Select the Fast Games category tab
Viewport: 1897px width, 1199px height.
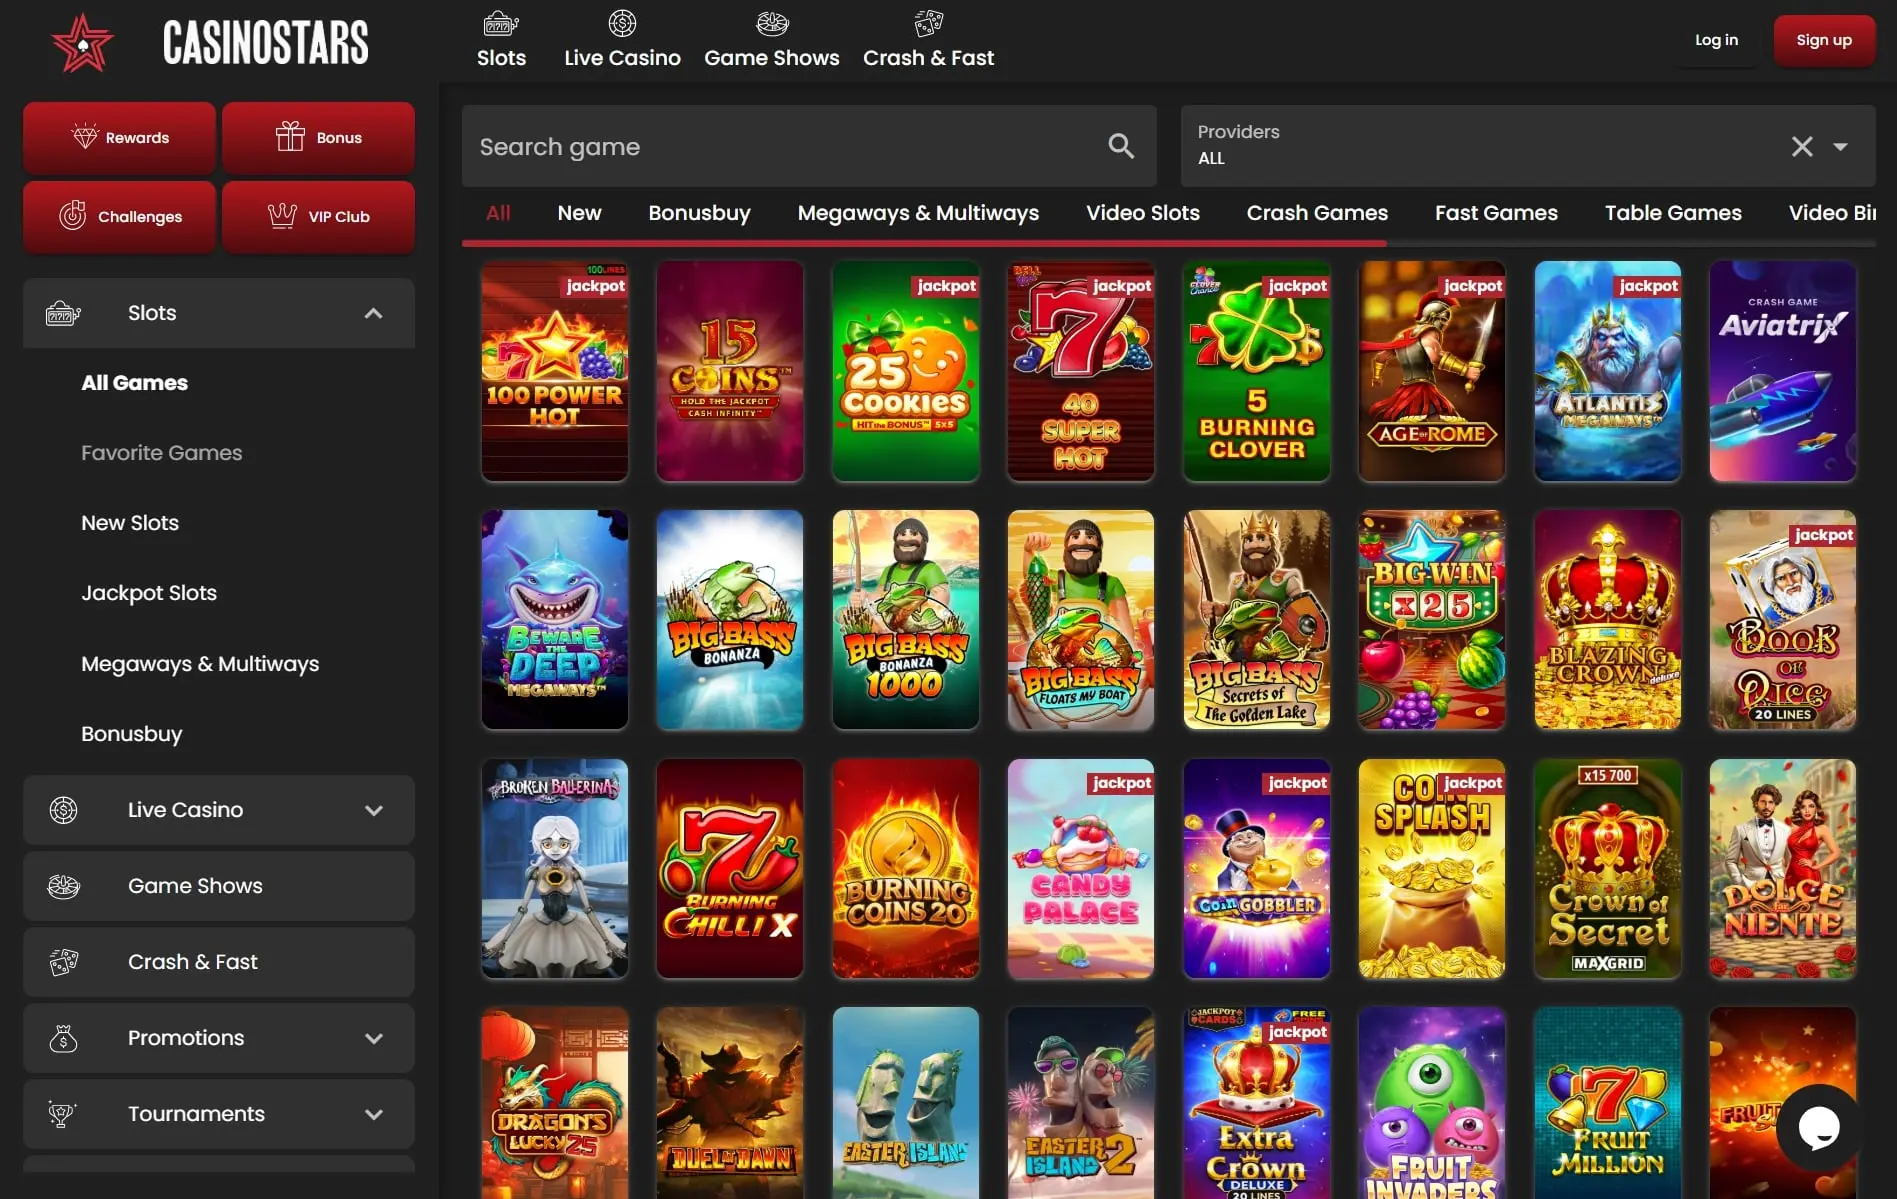click(1496, 213)
